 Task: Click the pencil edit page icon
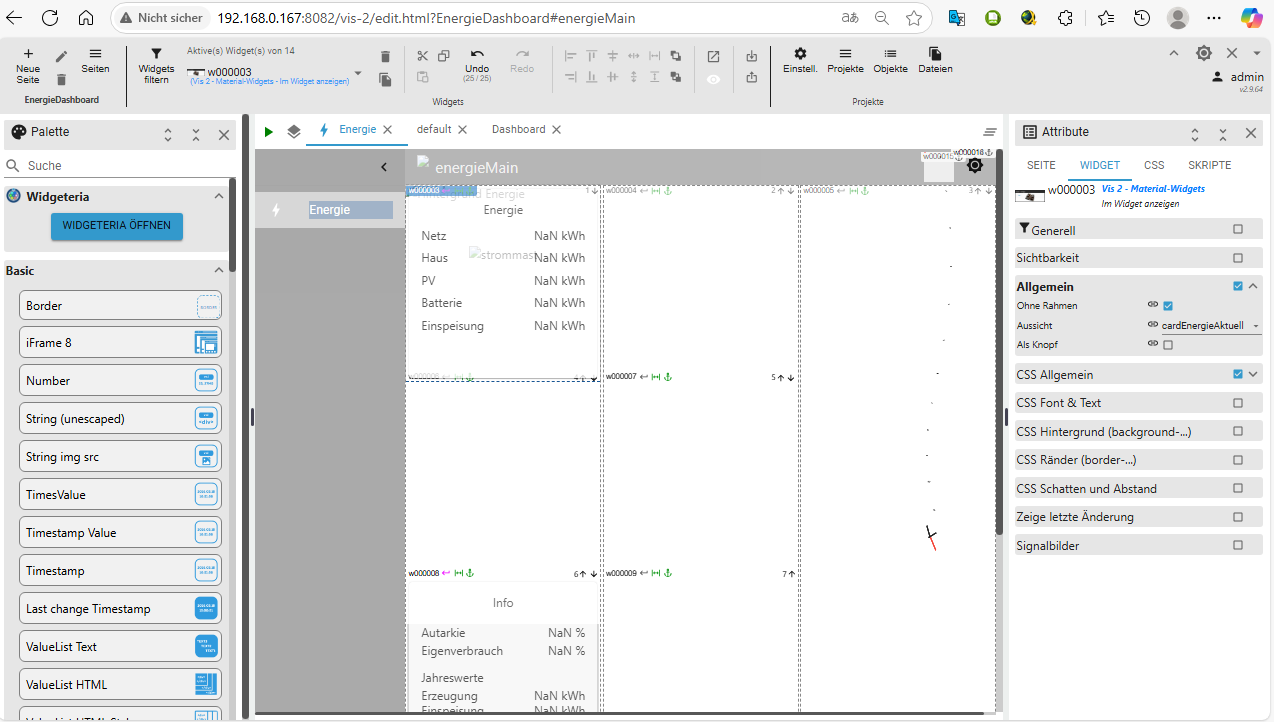tap(62, 57)
